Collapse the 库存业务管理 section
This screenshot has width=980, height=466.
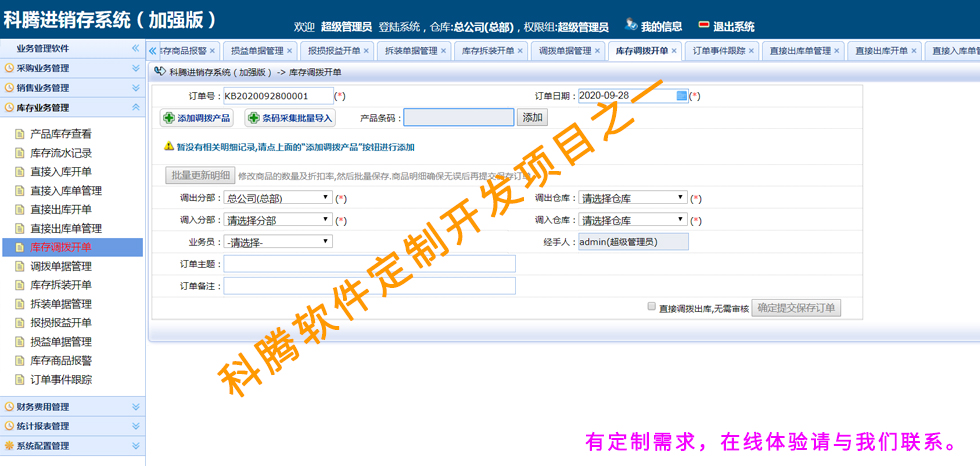point(136,107)
